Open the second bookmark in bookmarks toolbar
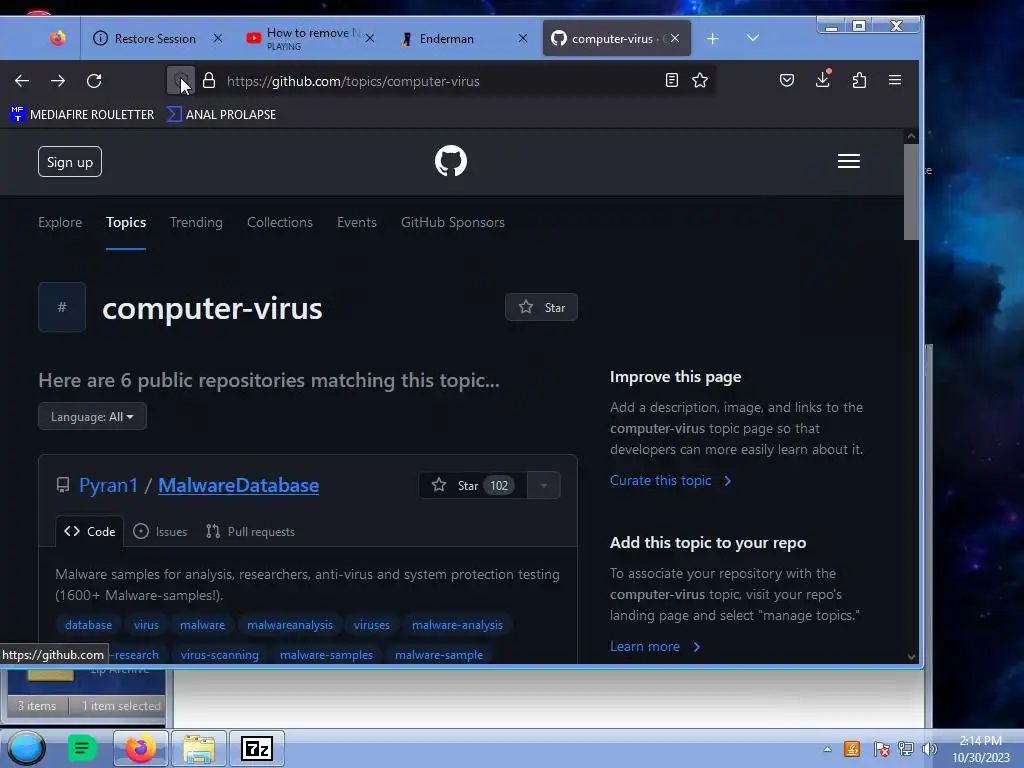The image size is (1024, 768). point(221,114)
